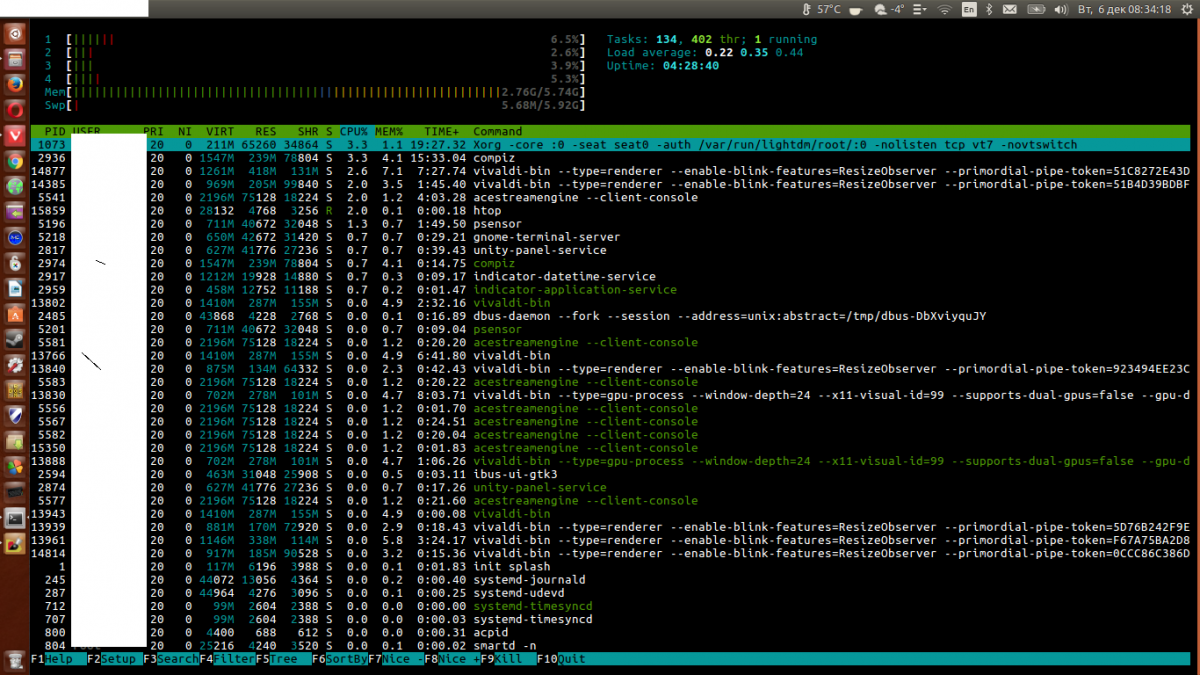The height and width of the screenshot is (675, 1200).
Task: Launch Opera from the dock
Action: point(15,109)
